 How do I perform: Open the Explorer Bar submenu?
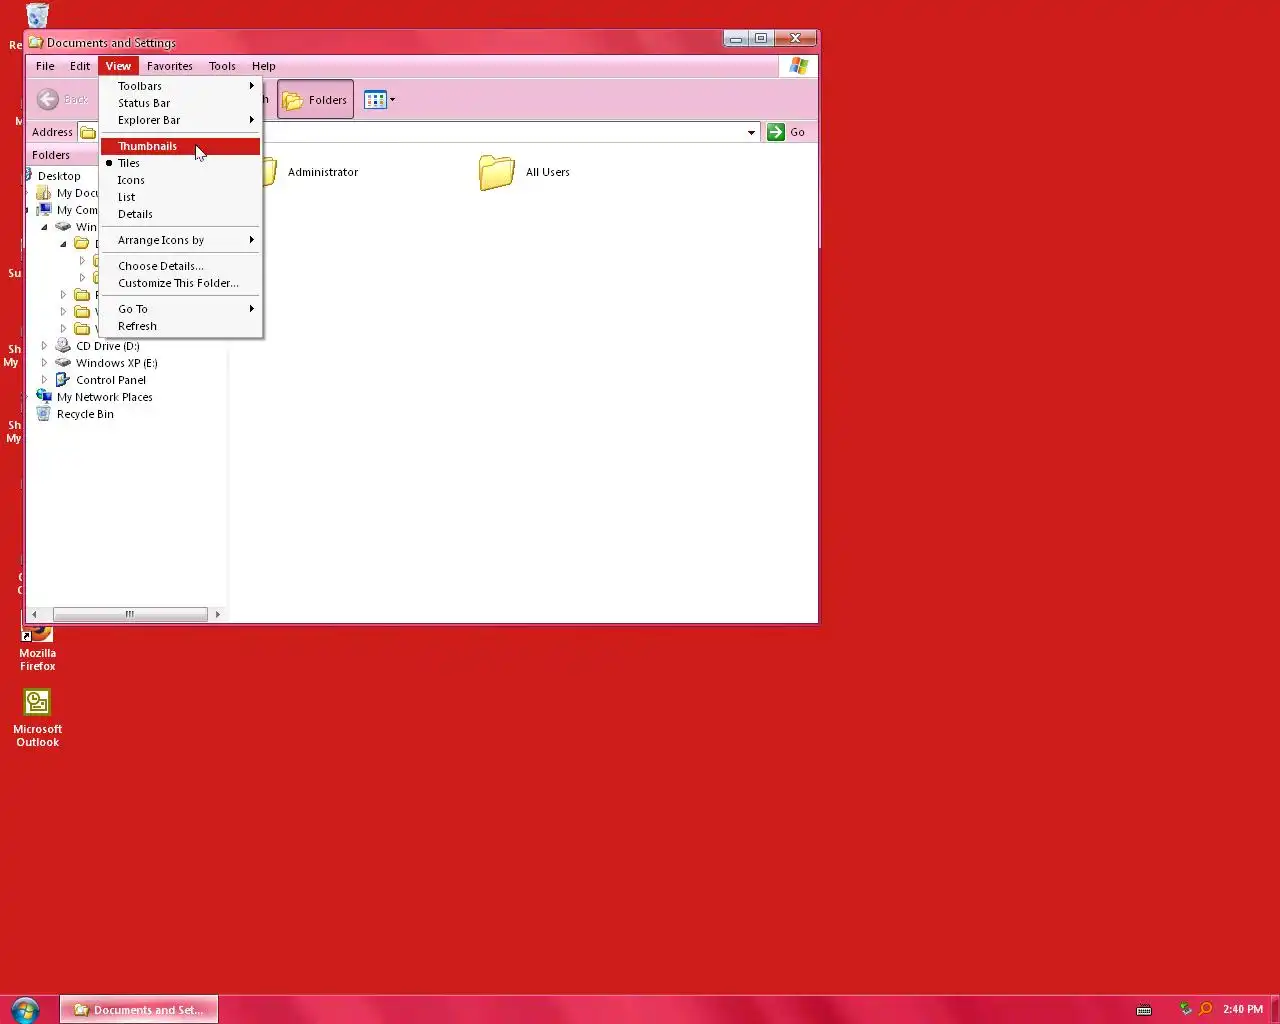pos(180,120)
